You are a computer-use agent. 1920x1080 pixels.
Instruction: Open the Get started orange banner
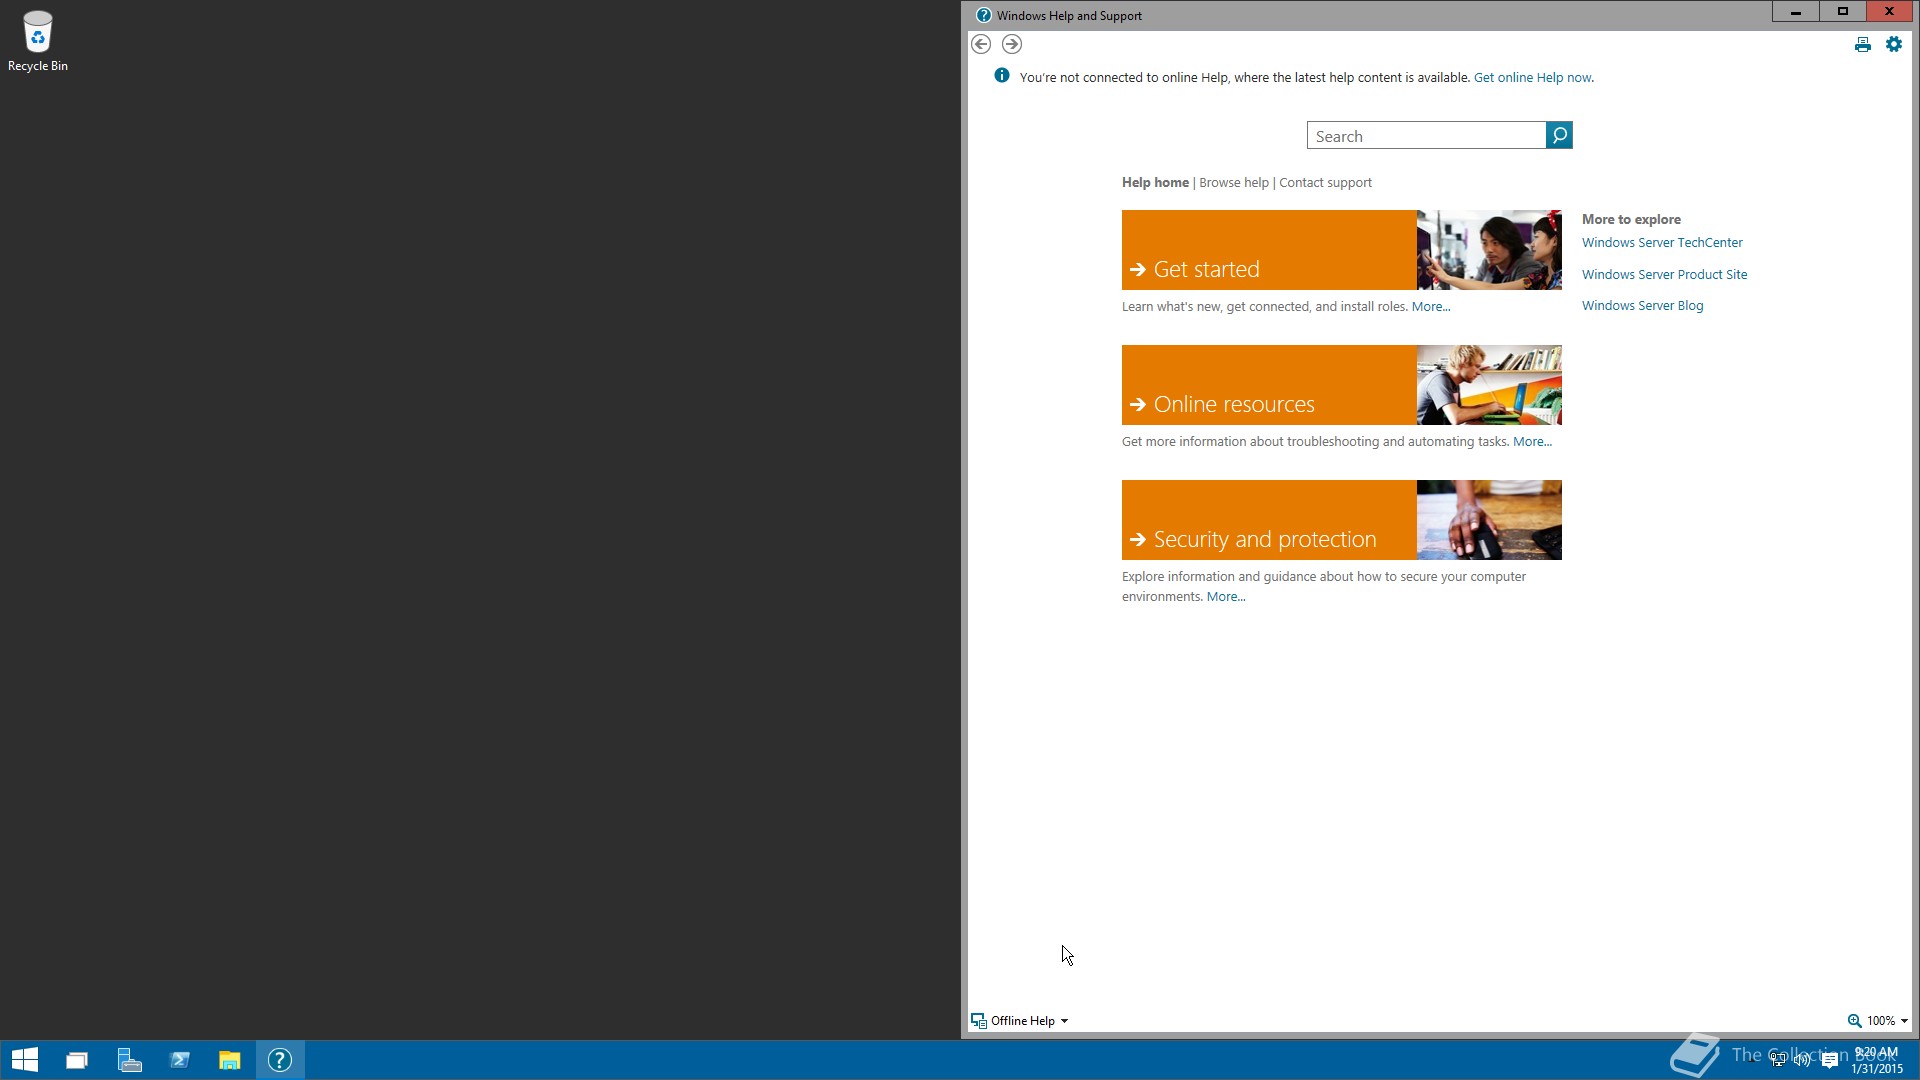(1269, 250)
